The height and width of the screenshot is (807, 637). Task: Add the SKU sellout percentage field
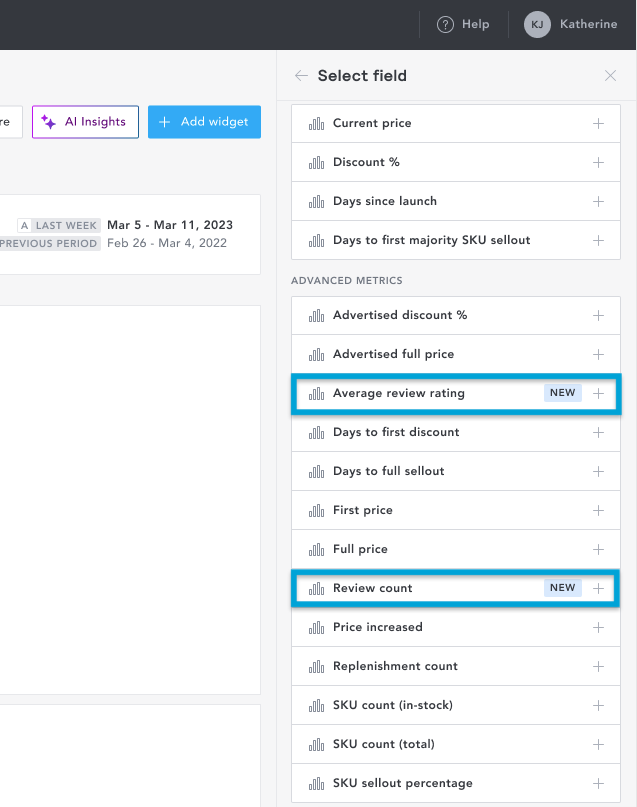[598, 783]
